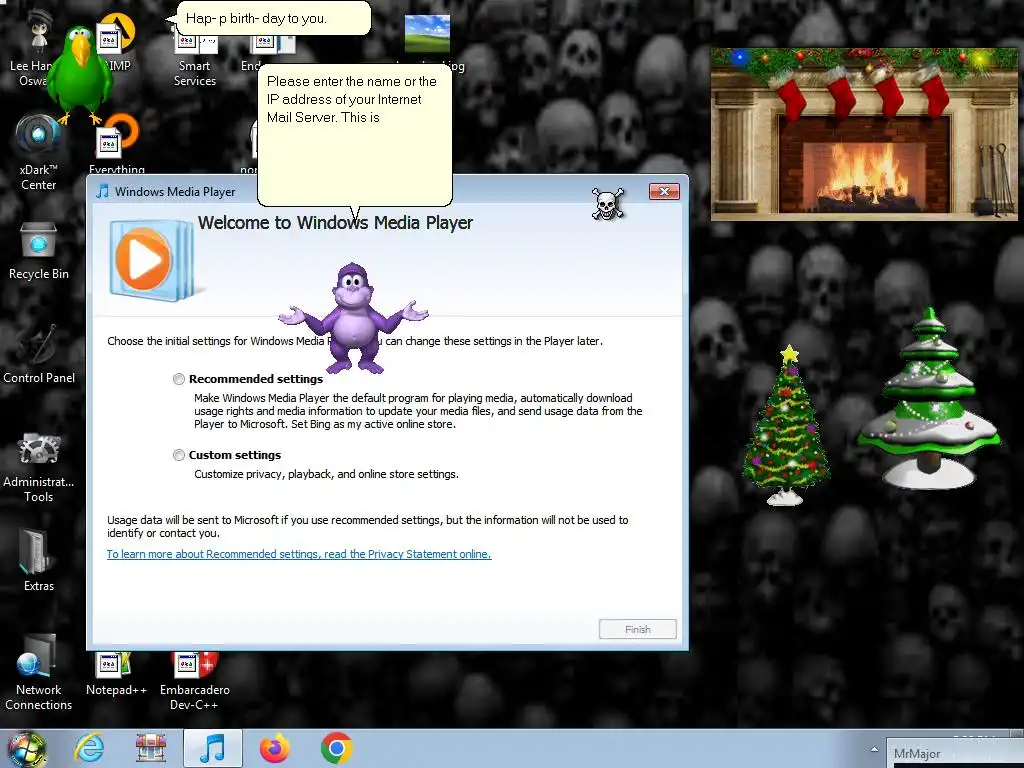Launch Internet Explorer from the taskbar
This screenshot has height=768, width=1024.
89,748
